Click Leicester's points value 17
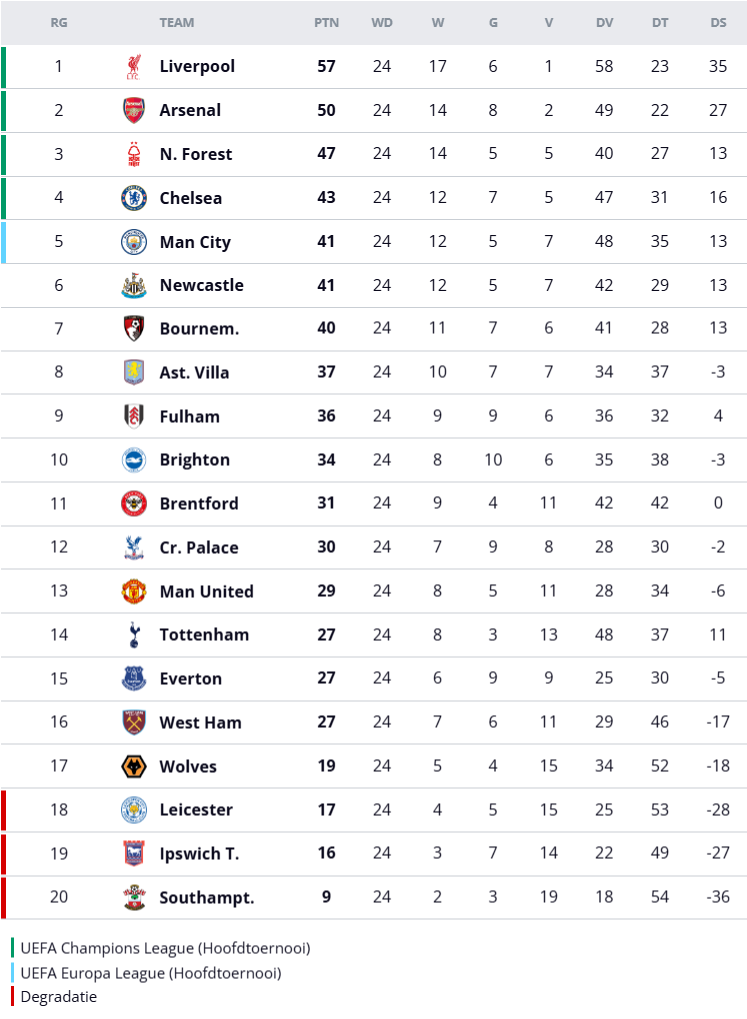This screenshot has height=1019, width=747. [x=326, y=810]
